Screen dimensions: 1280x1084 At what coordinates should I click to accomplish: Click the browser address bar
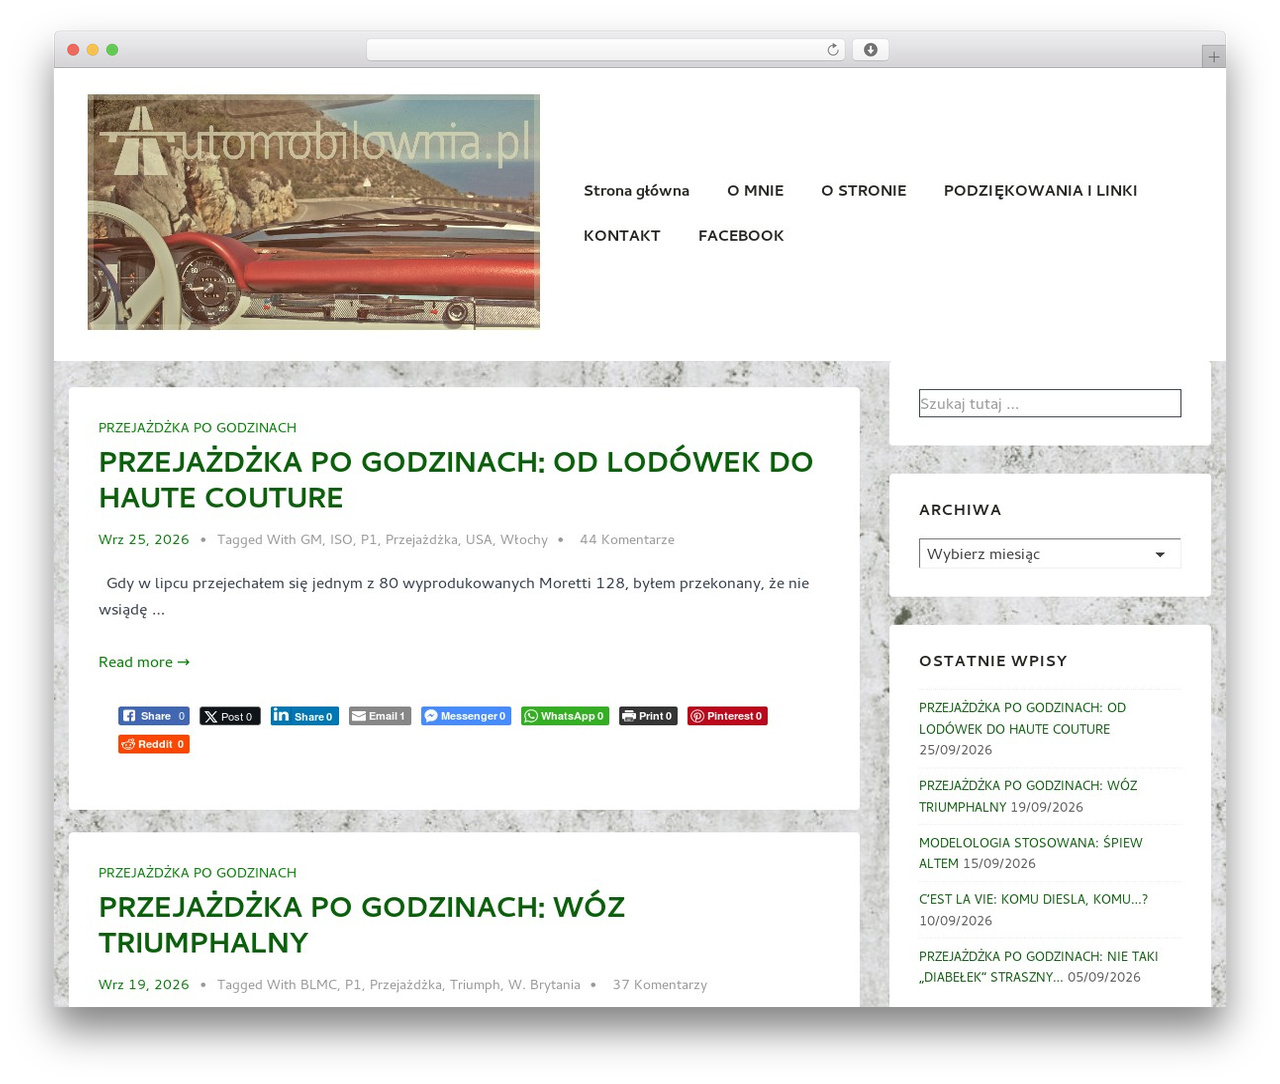(606, 50)
